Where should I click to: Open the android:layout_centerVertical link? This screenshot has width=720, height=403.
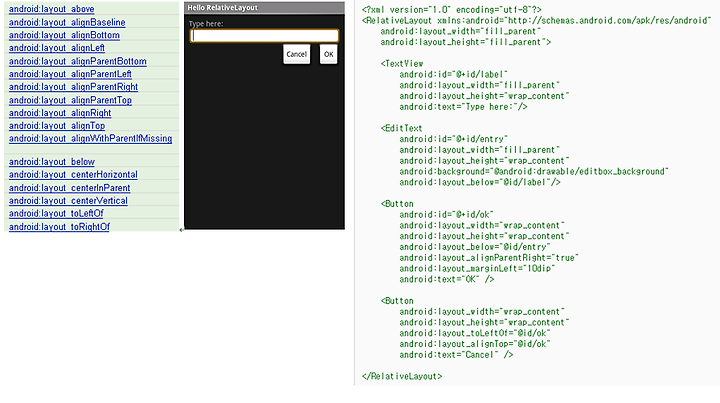click(x=68, y=201)
